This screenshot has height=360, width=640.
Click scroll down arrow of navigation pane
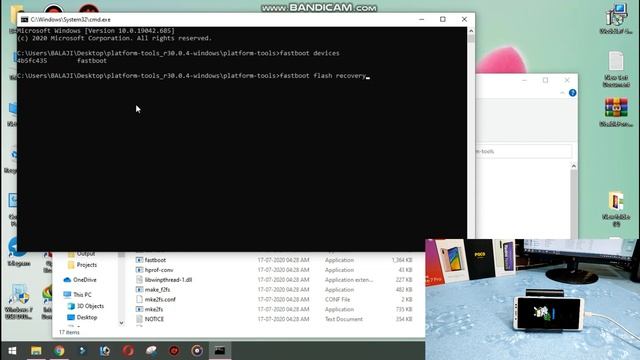121,323
